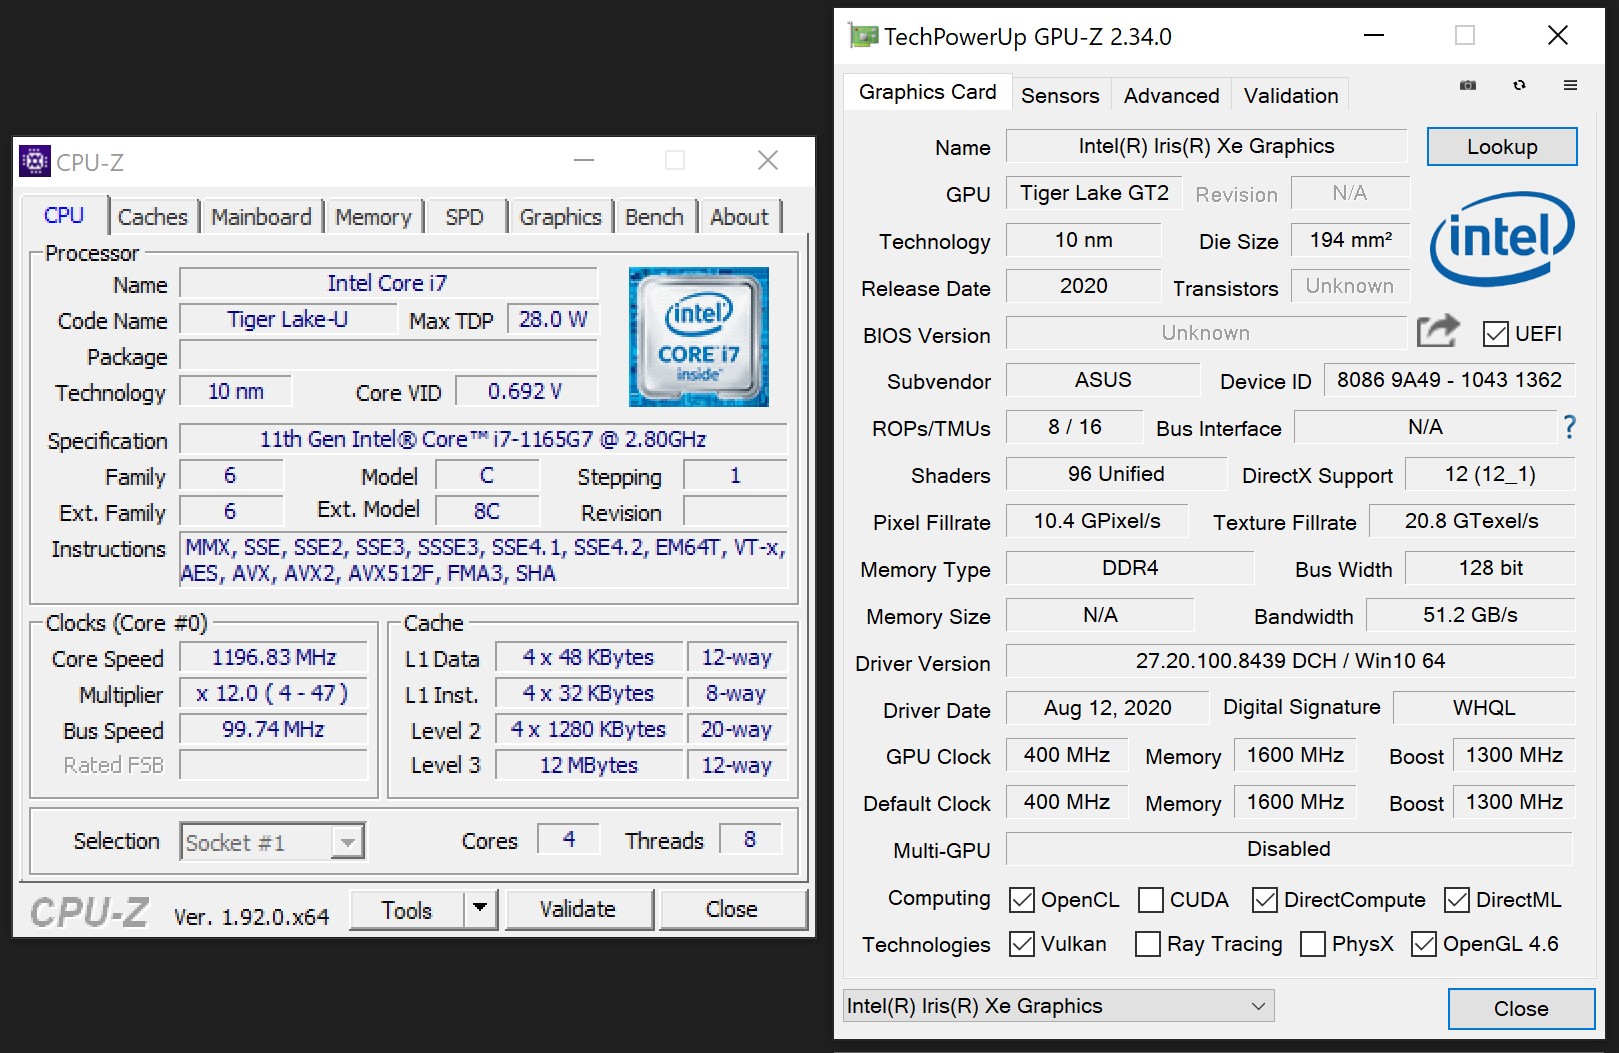Switch to the Sensors tab in GPU-Z
The image size is (1619, 1053).
pyautogui.click(x=1060, y=95)
